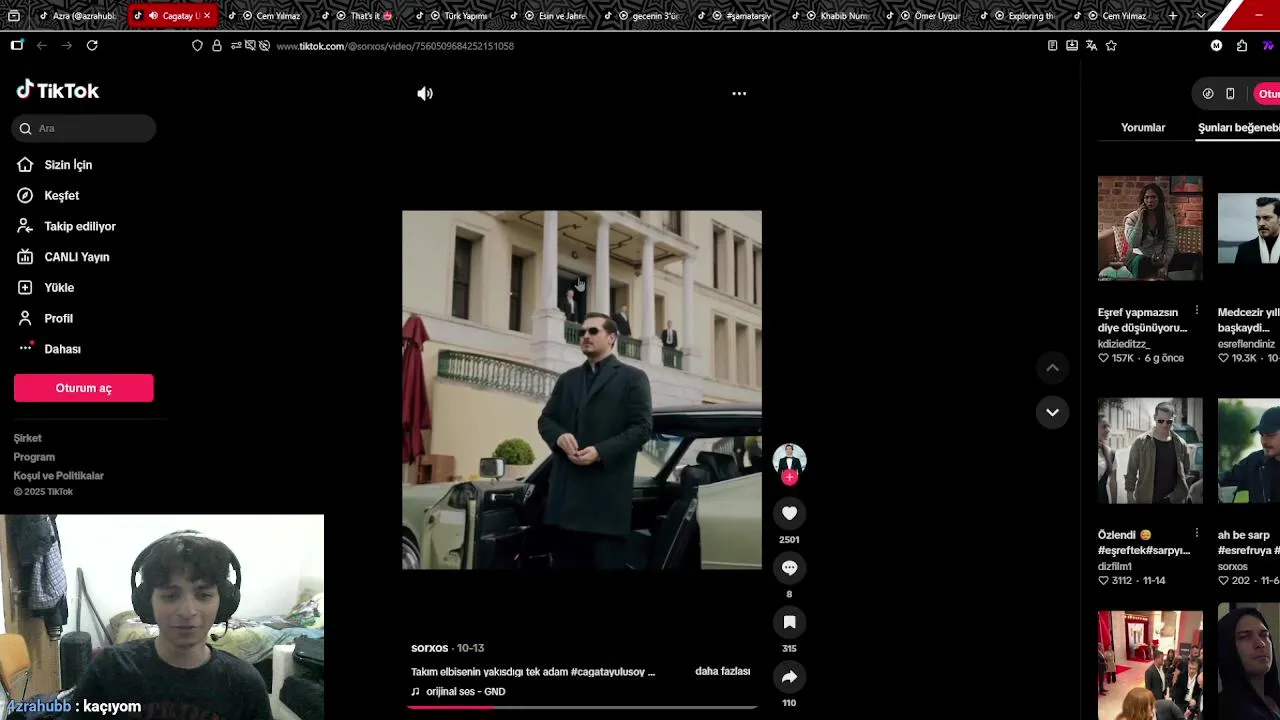This screenshot has width=1280, height=720.
Task: Expand the caption with daha fazlası
Action: [x=722, y=671]
